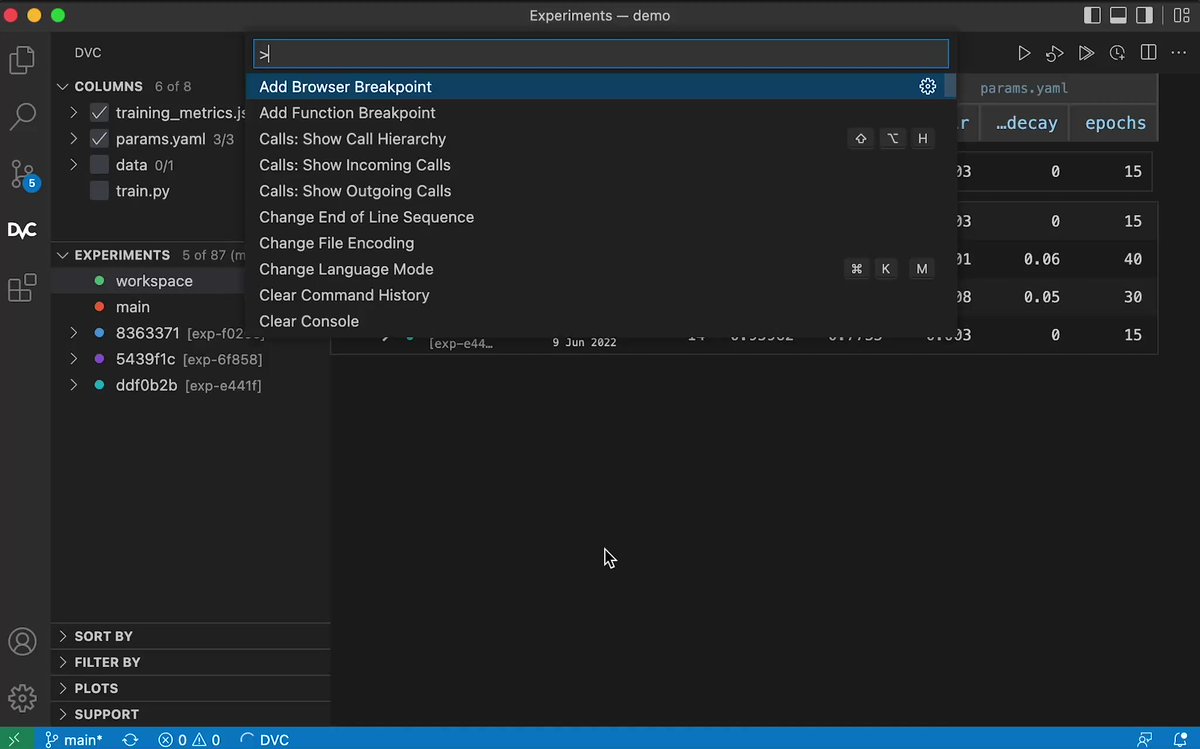
Task: Expand experiment 5439f1c node
Action: coord(74,359)
